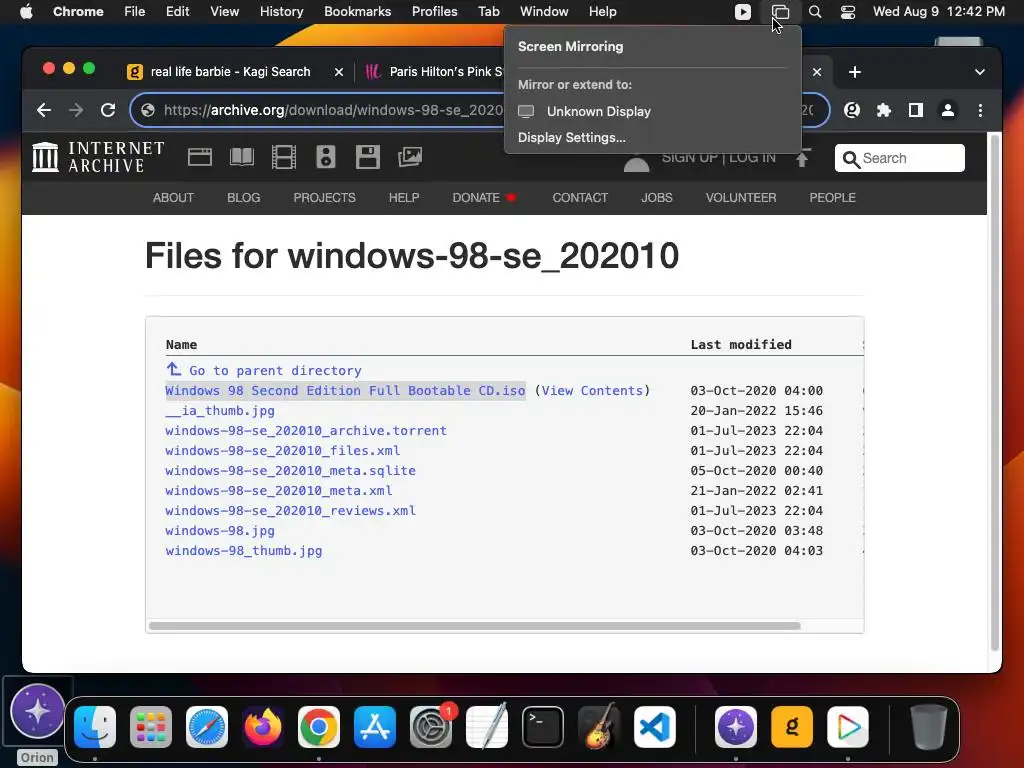Open the Texts book icon

pos(242,157)
